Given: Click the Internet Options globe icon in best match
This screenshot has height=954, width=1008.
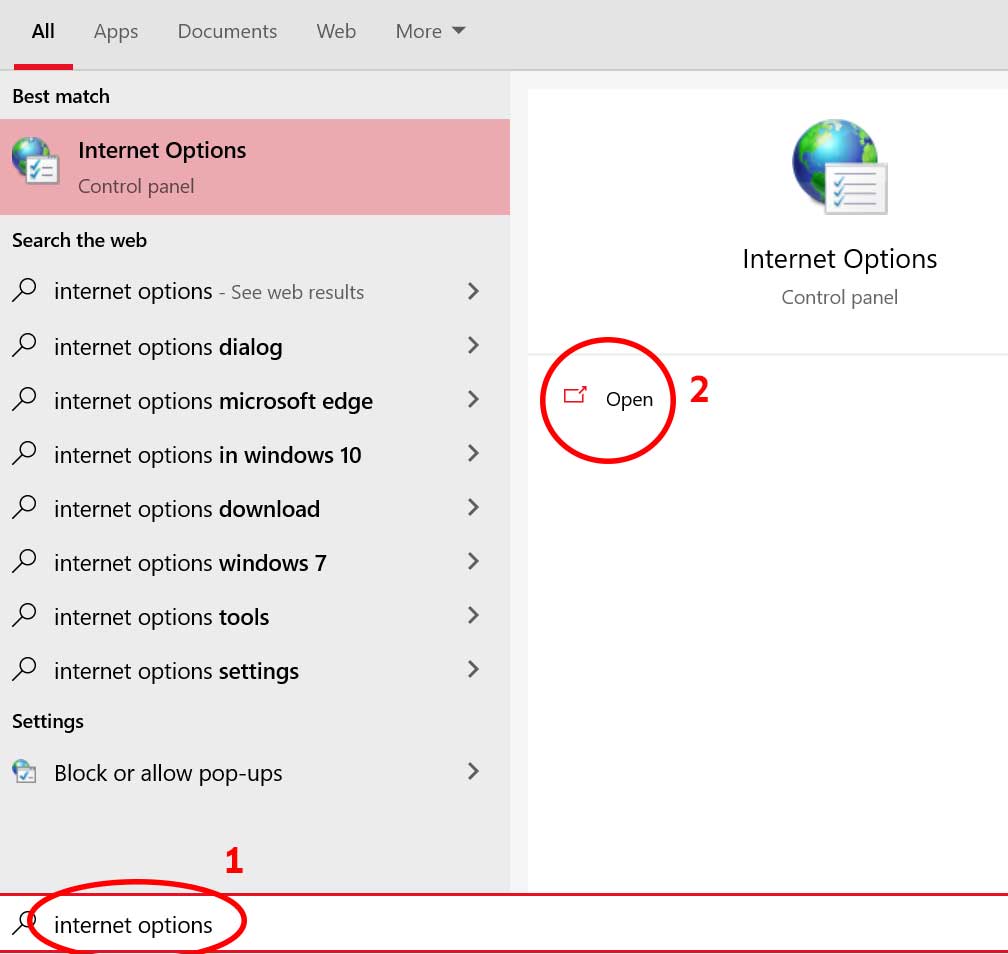Looking at the screenshot, I should 35,161.
